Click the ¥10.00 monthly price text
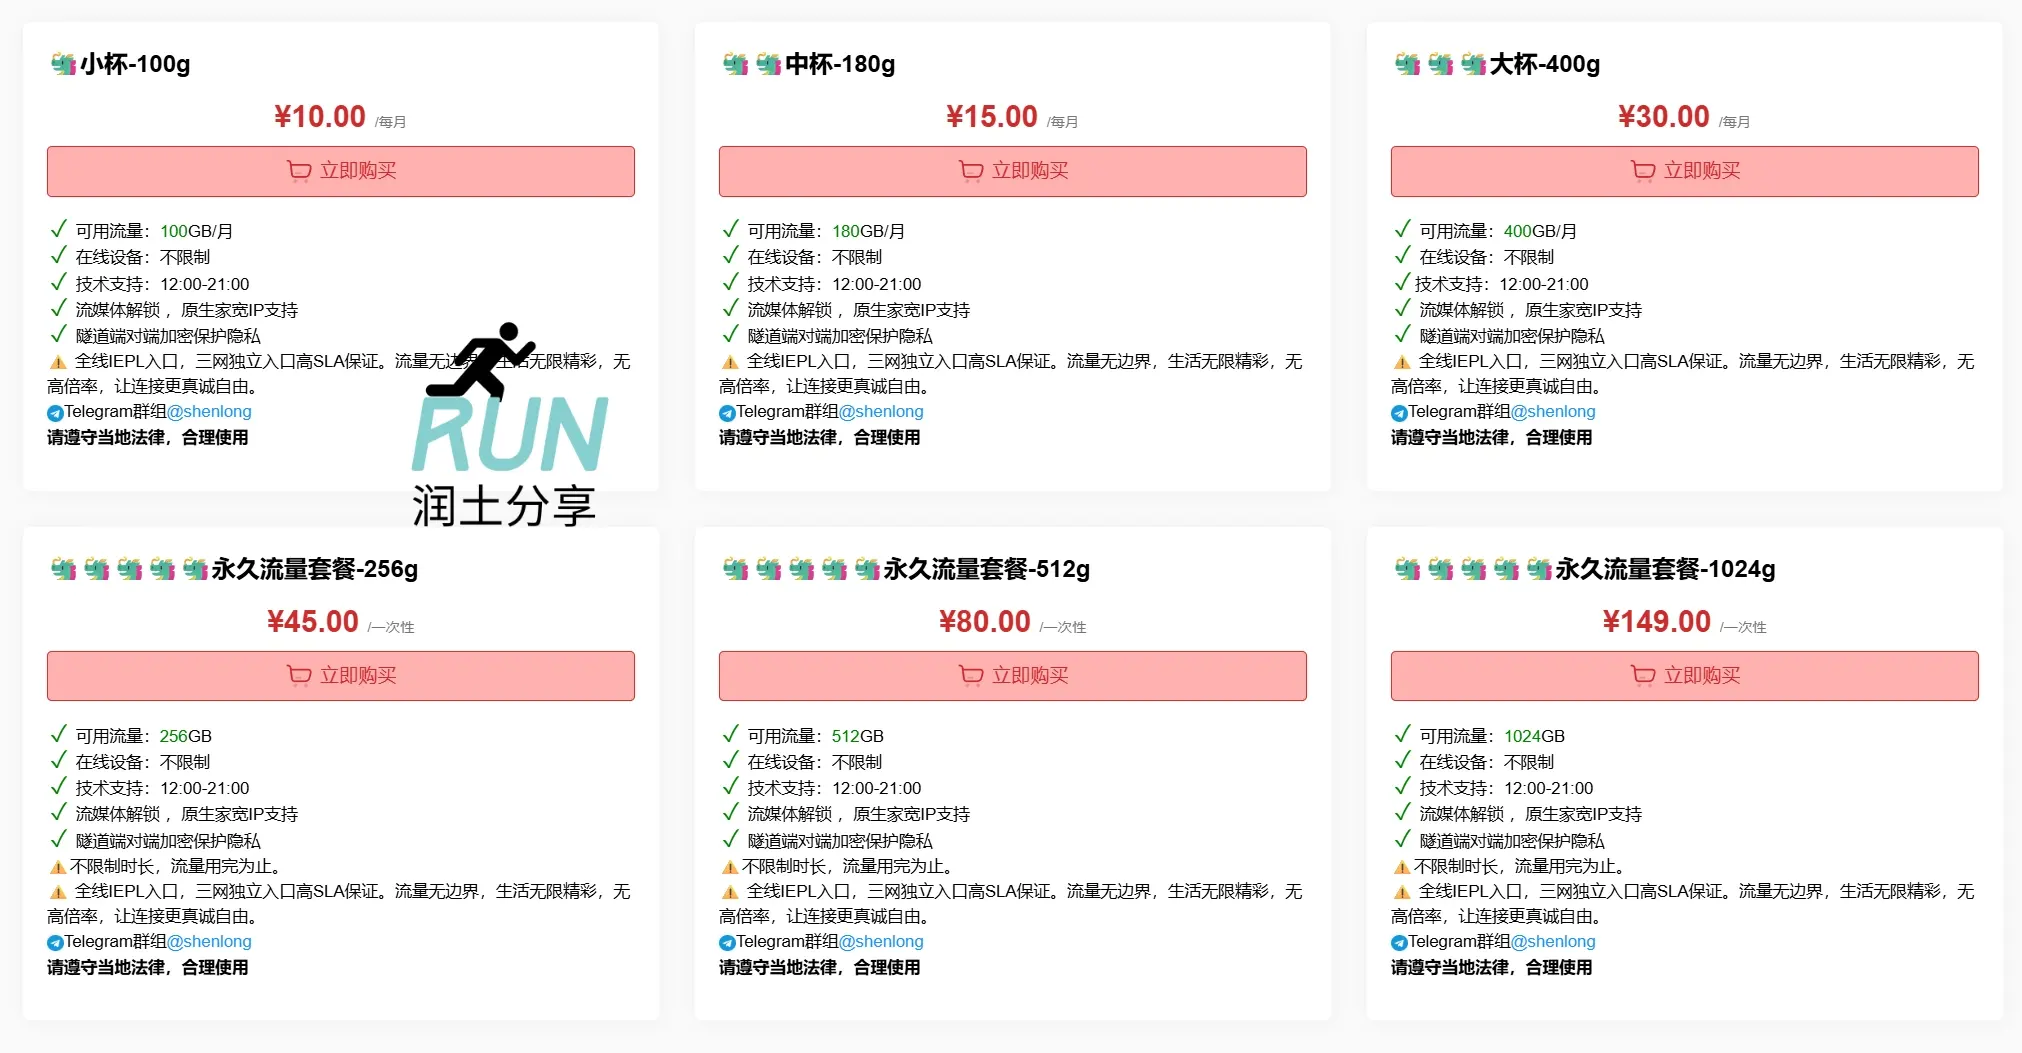 [320, 117]
